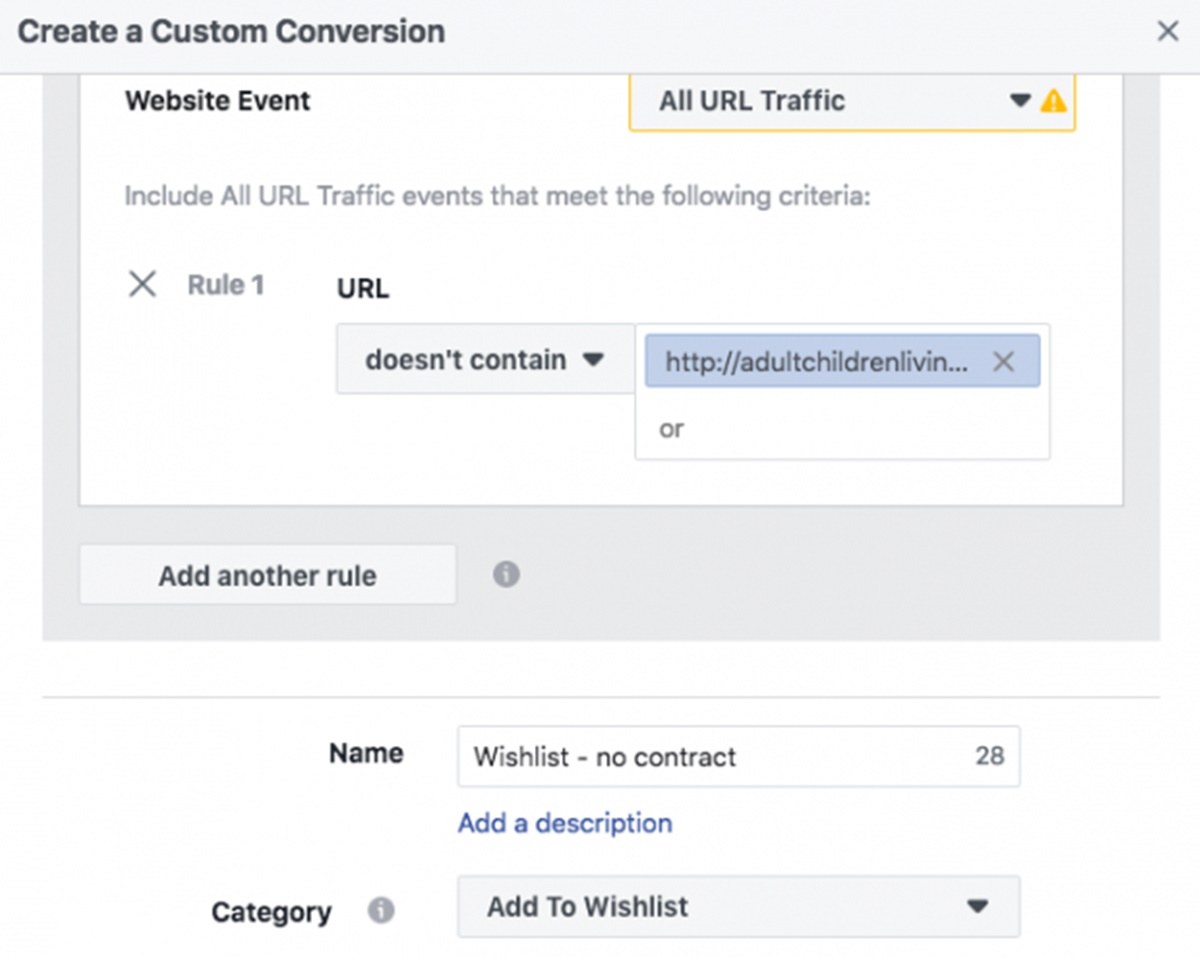
Task: Delete the adultchildrenlivin URL chip
Action: pos(1003,362)
